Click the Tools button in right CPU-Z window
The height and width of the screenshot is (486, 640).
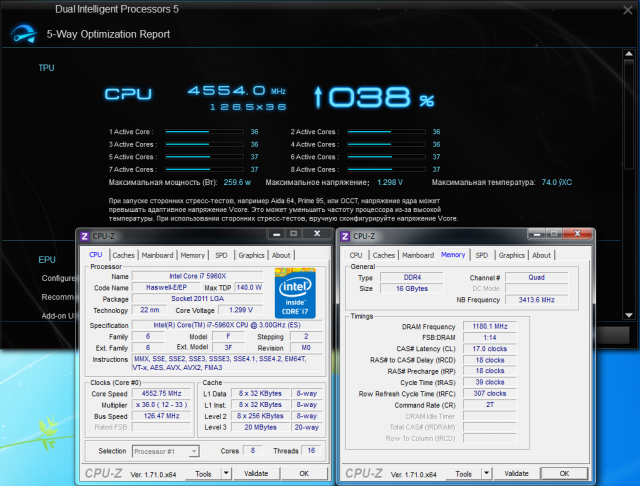pos(463,474)
